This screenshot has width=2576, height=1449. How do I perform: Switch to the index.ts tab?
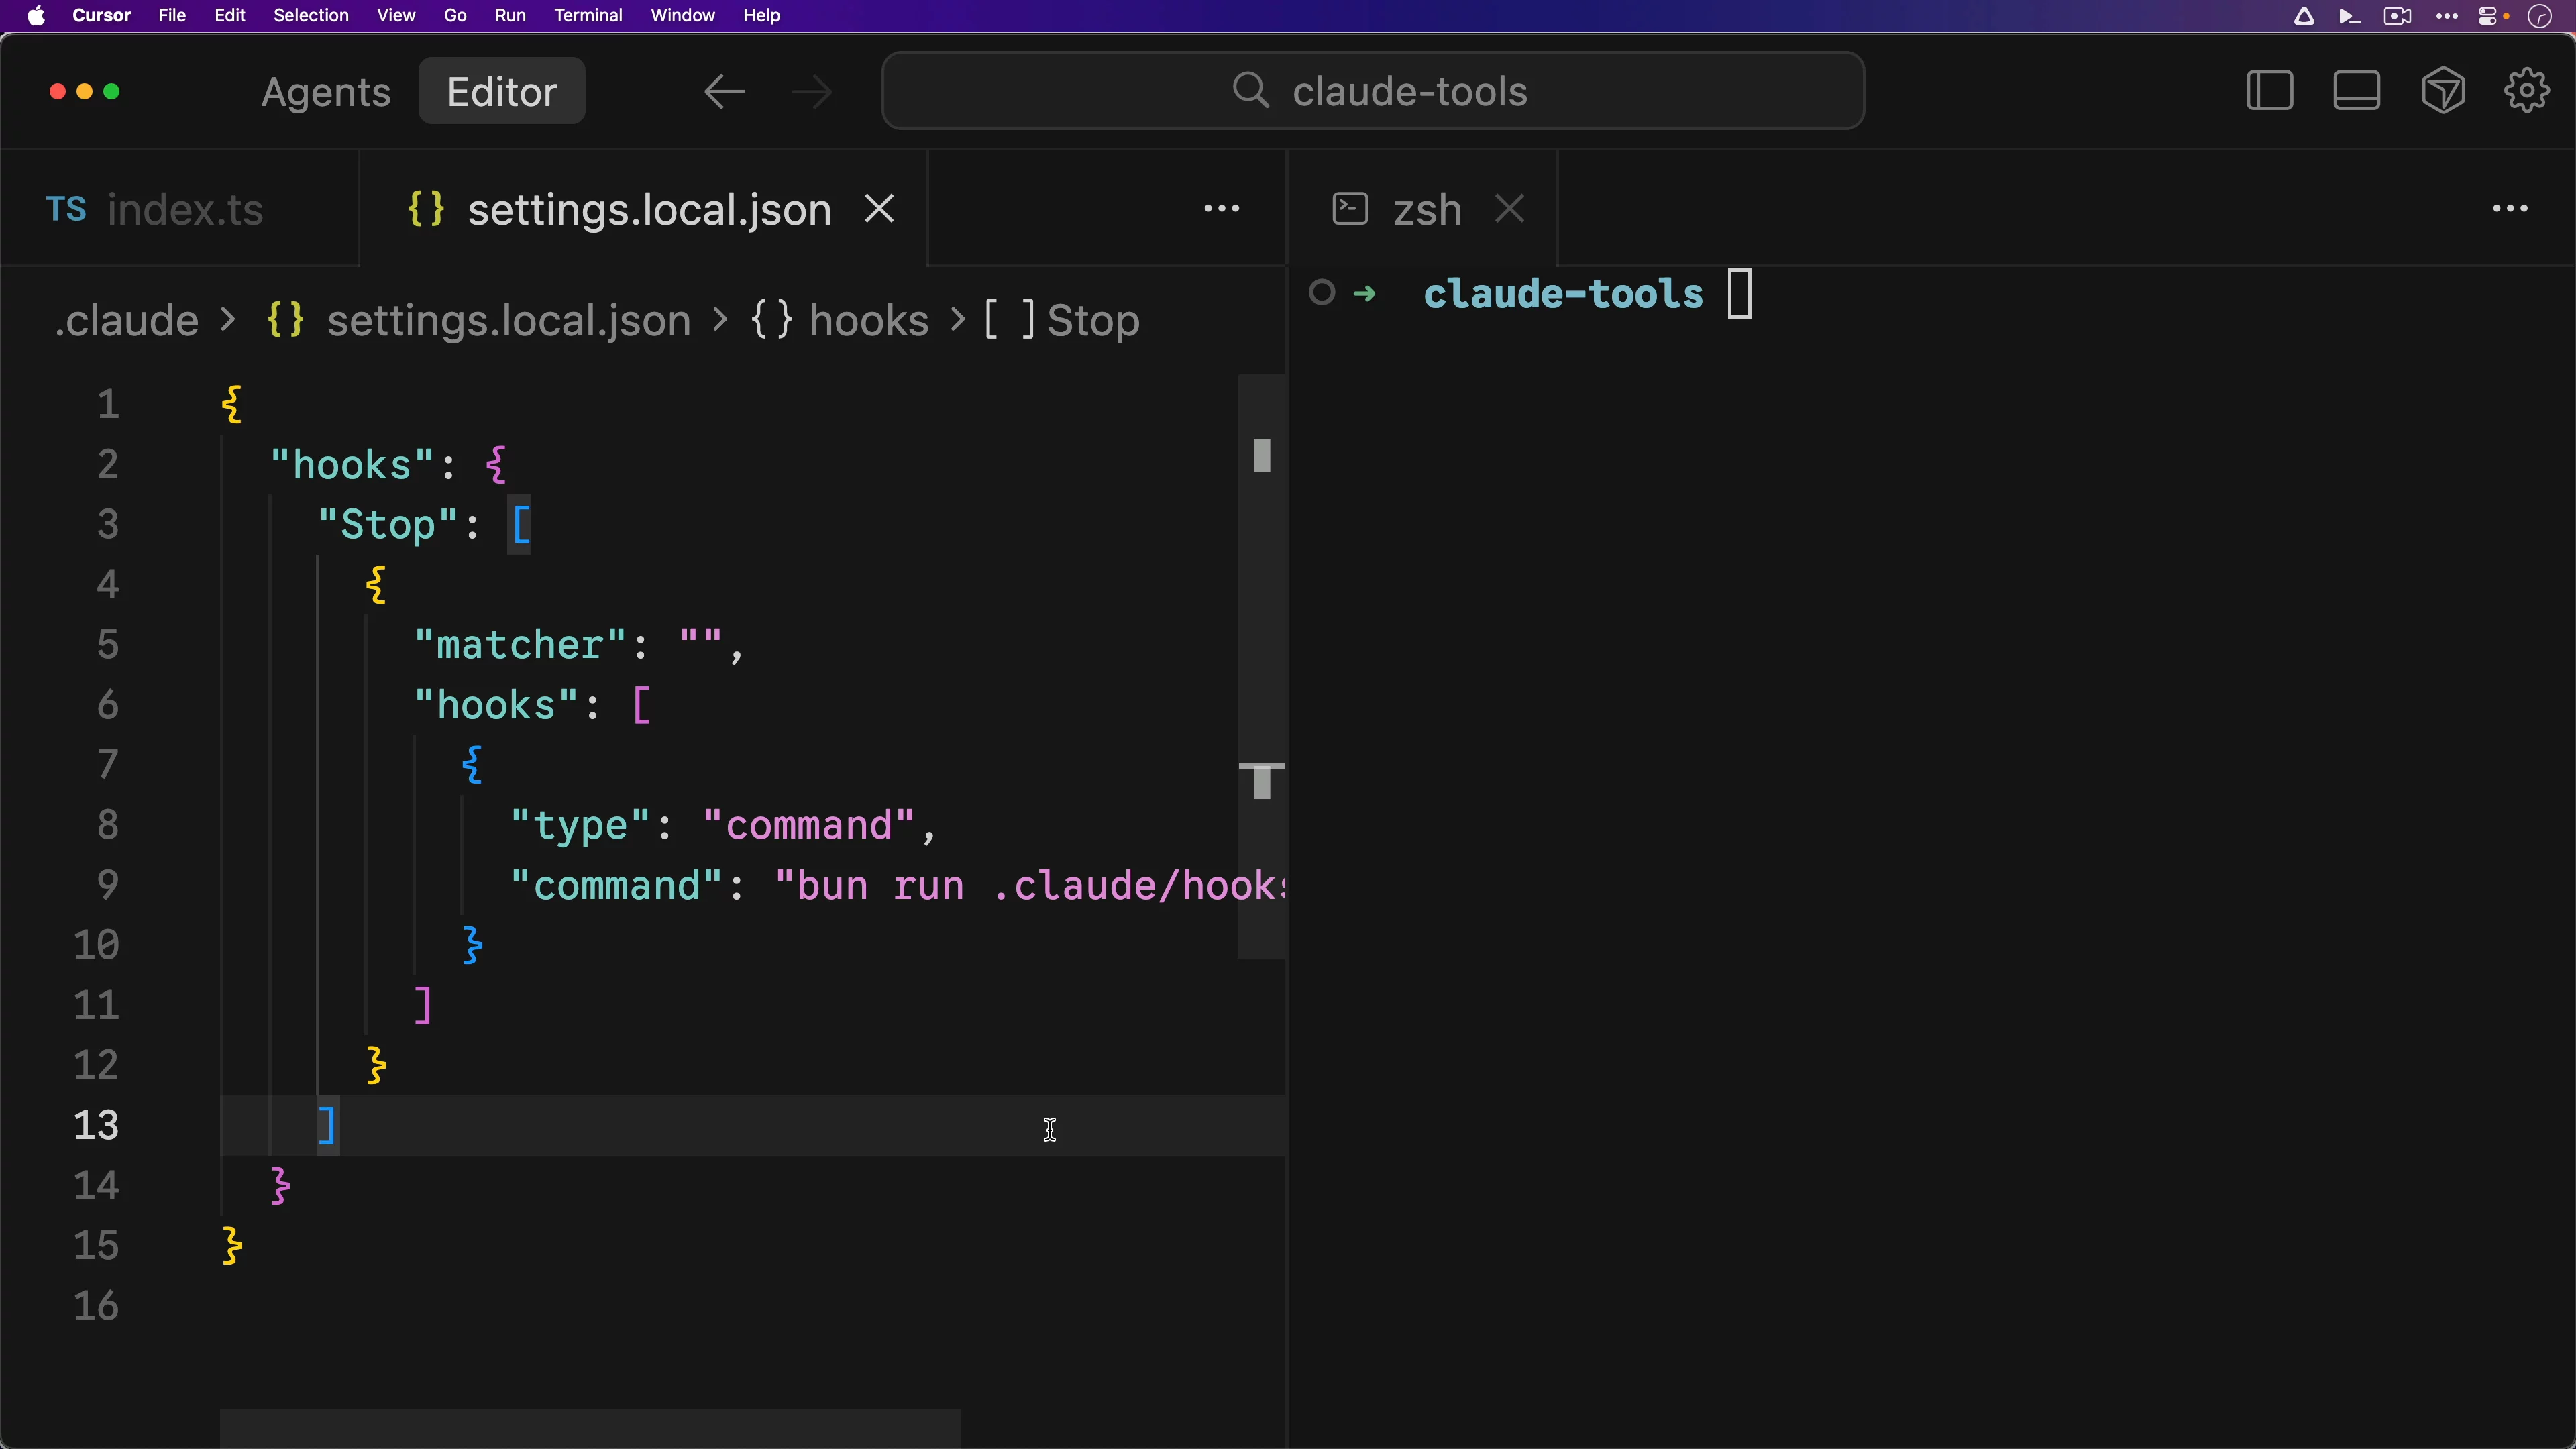click(x=184, y=210)
